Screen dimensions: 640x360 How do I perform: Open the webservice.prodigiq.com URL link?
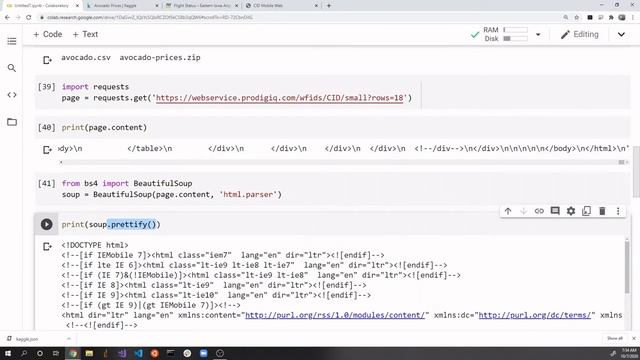(x=280, y=98)
